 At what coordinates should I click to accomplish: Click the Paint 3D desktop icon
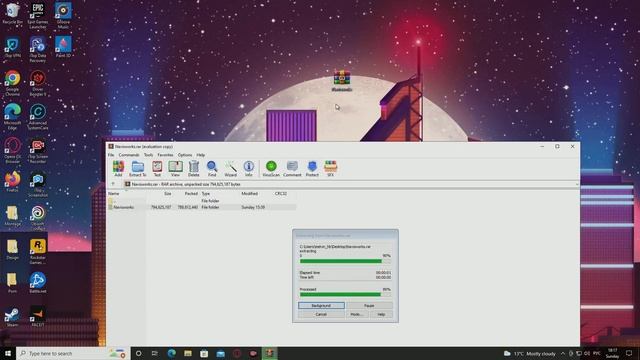[x=63, y=47]
